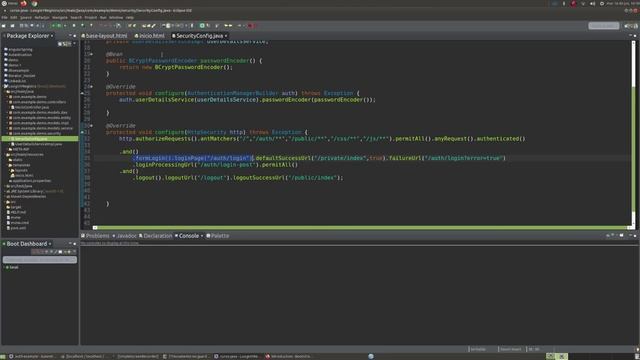640x360 pixels.
Task: Expand the src/test/java node
Action: tap(5, 186)
